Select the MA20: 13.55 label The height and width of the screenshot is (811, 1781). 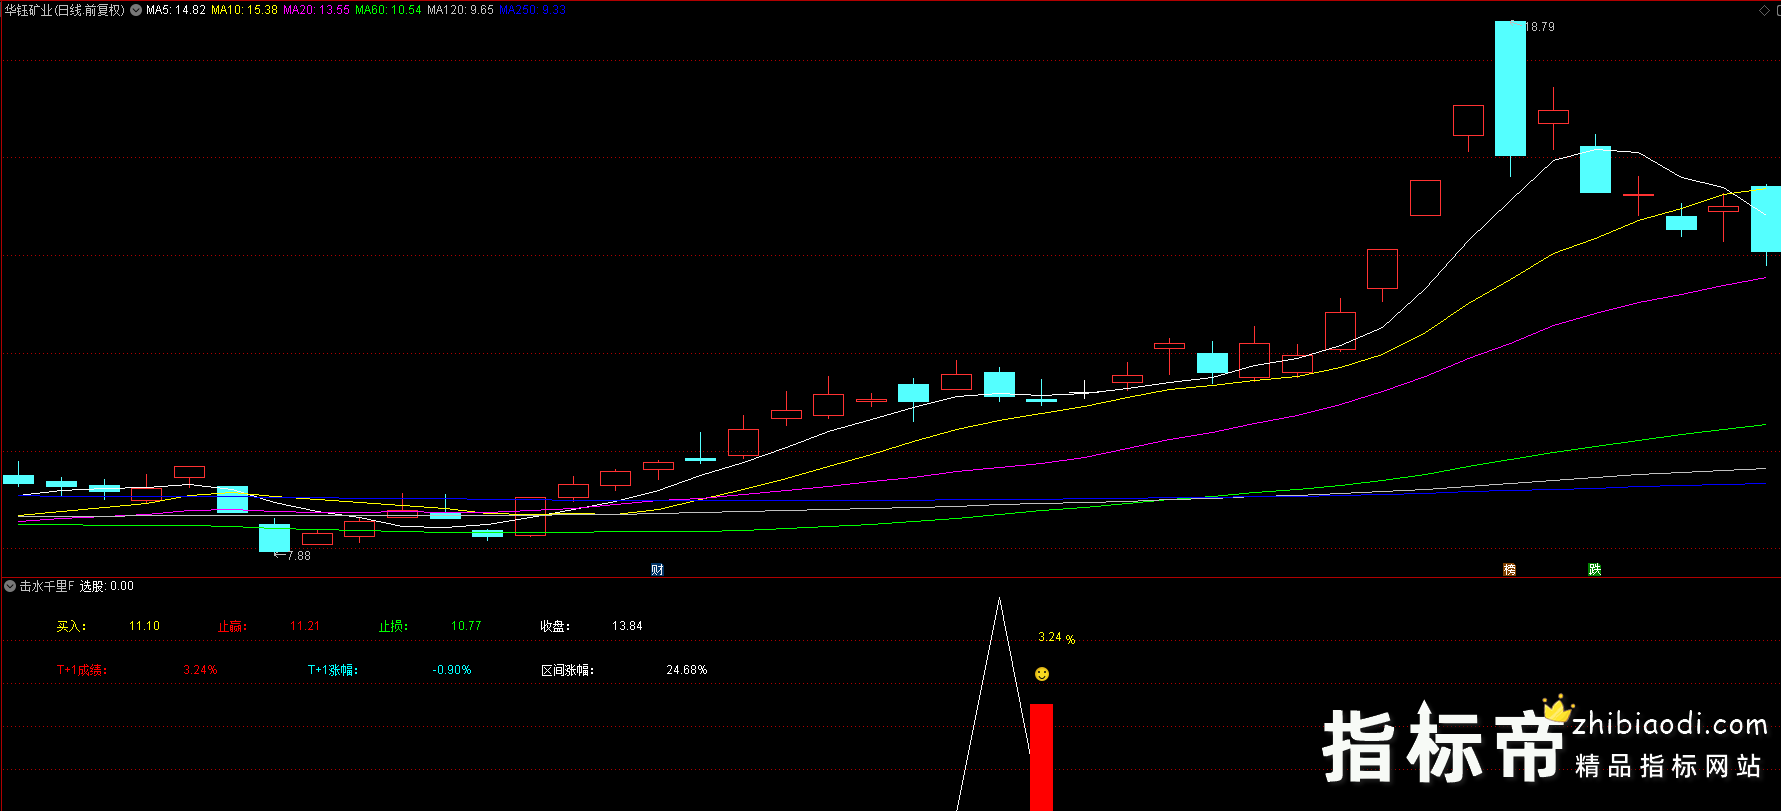[316, 10]
